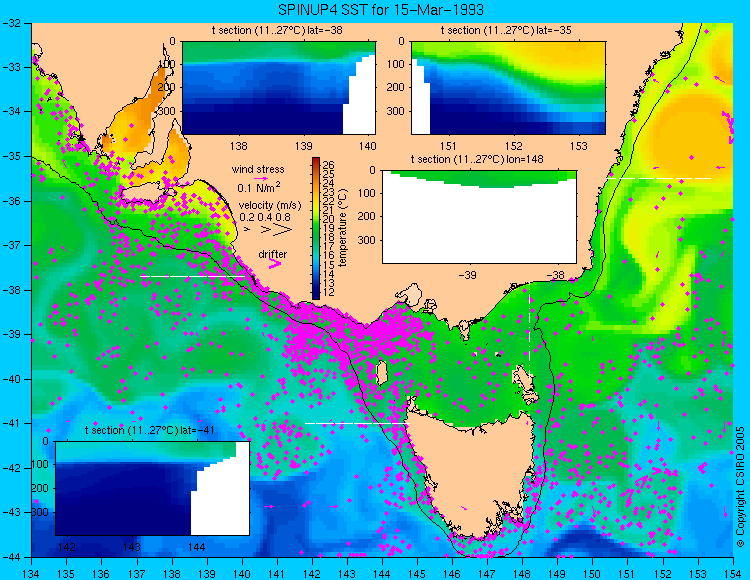Click the 't section (11..27°C) lat=-41' heading

[149, 430]
